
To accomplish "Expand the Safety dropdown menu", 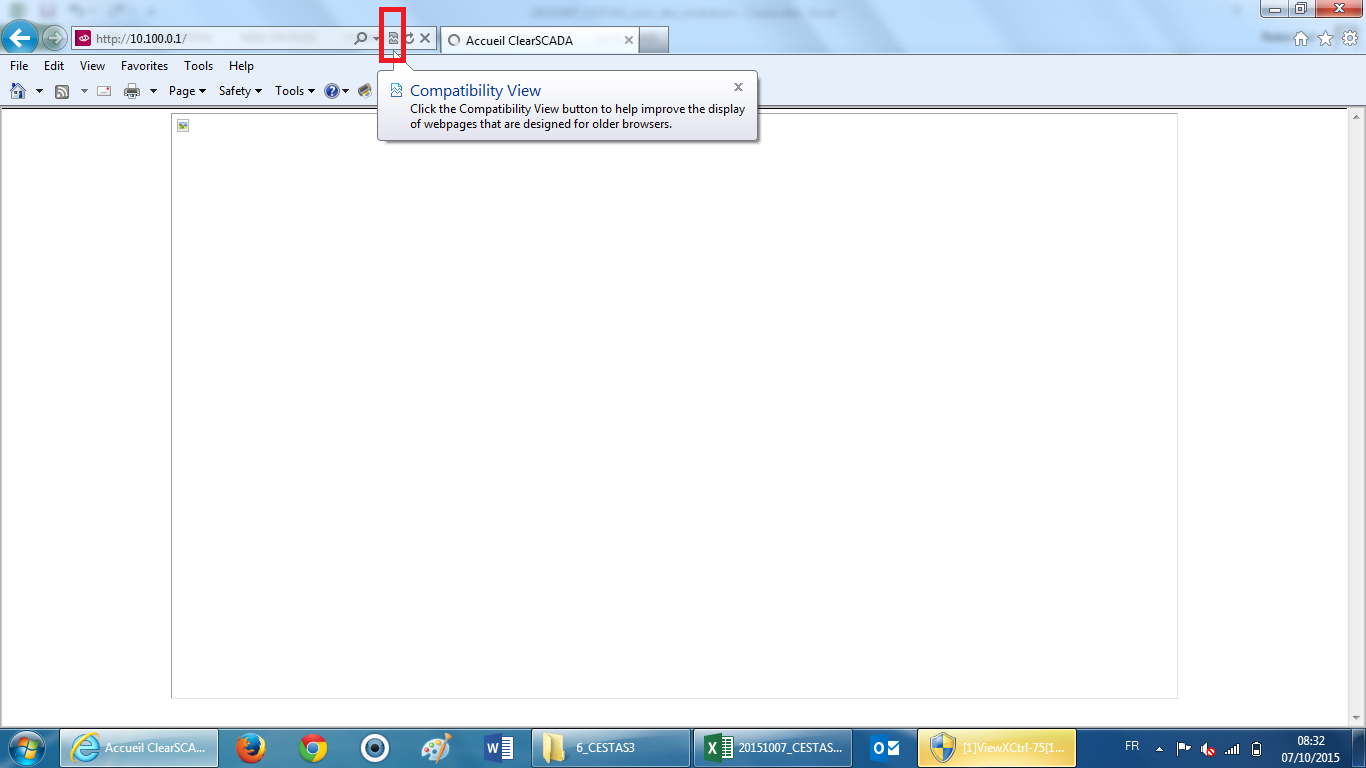I will click(240, 91).
